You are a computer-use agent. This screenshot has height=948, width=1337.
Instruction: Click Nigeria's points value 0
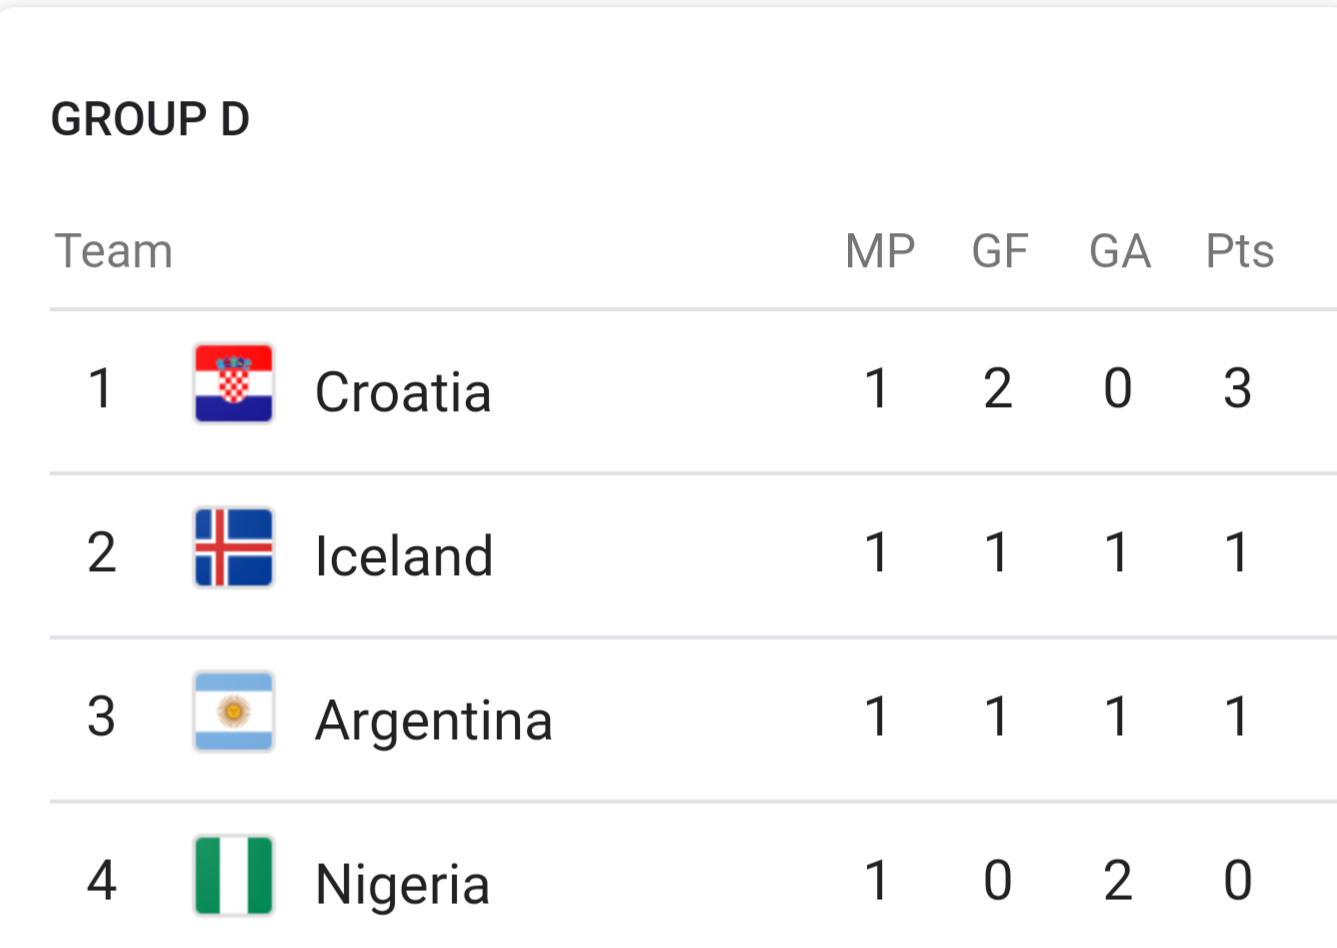(1238, 880)
